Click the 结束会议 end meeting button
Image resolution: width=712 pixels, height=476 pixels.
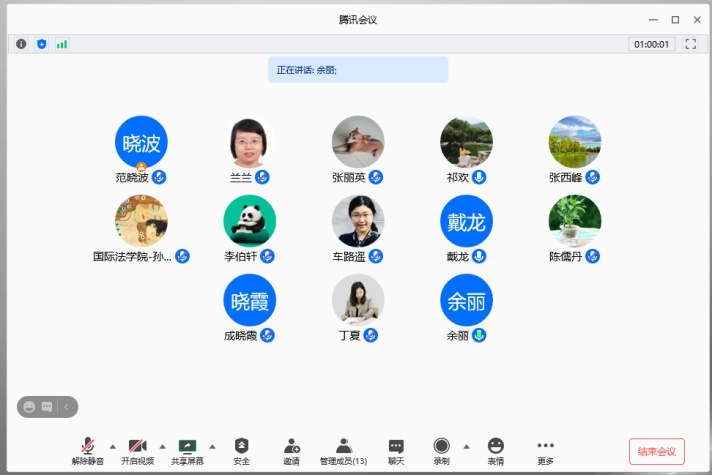[x=657, y=451]
